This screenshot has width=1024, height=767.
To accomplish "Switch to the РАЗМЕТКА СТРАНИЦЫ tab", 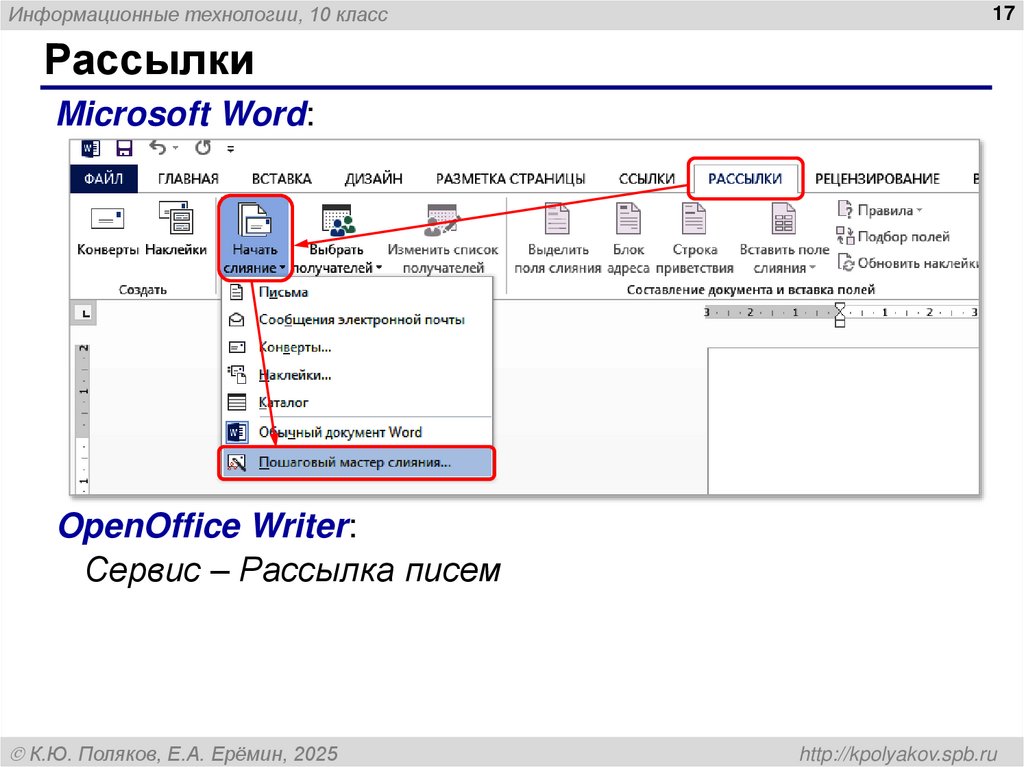I will click(511, 178).
